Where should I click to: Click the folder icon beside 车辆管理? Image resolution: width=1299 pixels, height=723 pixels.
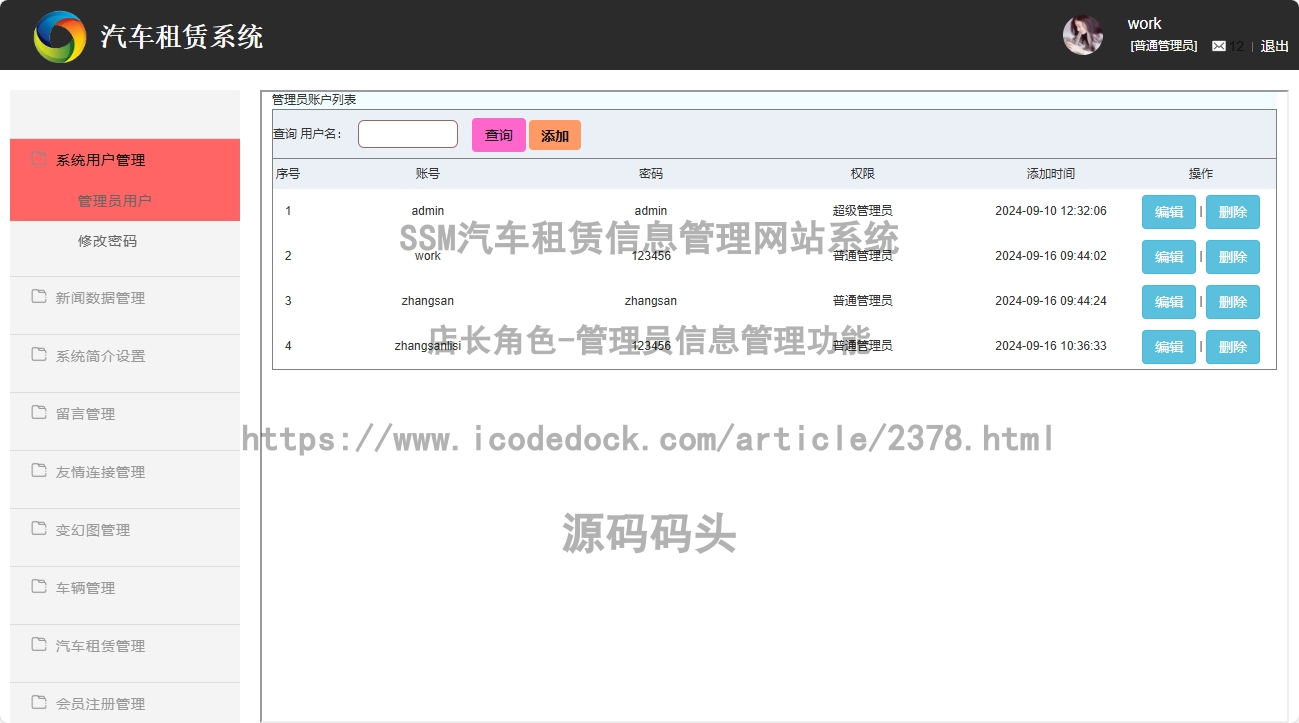click(x=39, y=586)
